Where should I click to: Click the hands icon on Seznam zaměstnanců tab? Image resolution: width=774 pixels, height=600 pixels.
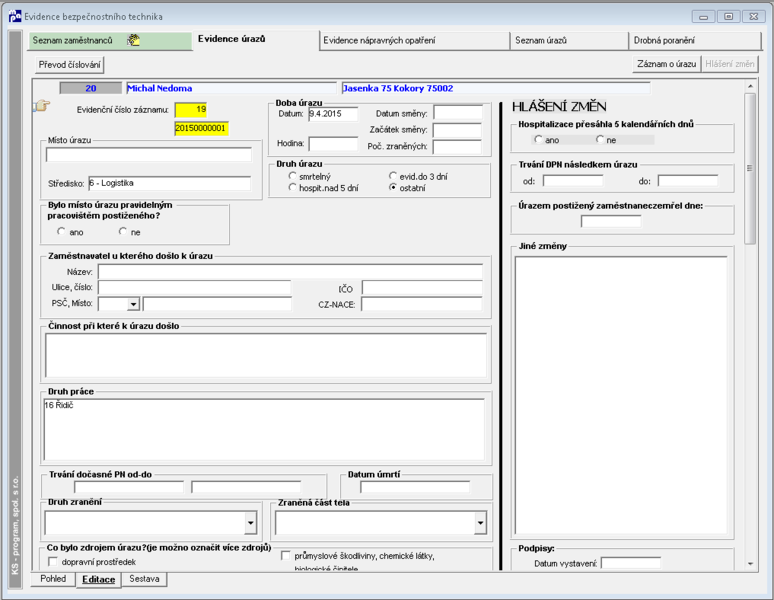point(133,40)
